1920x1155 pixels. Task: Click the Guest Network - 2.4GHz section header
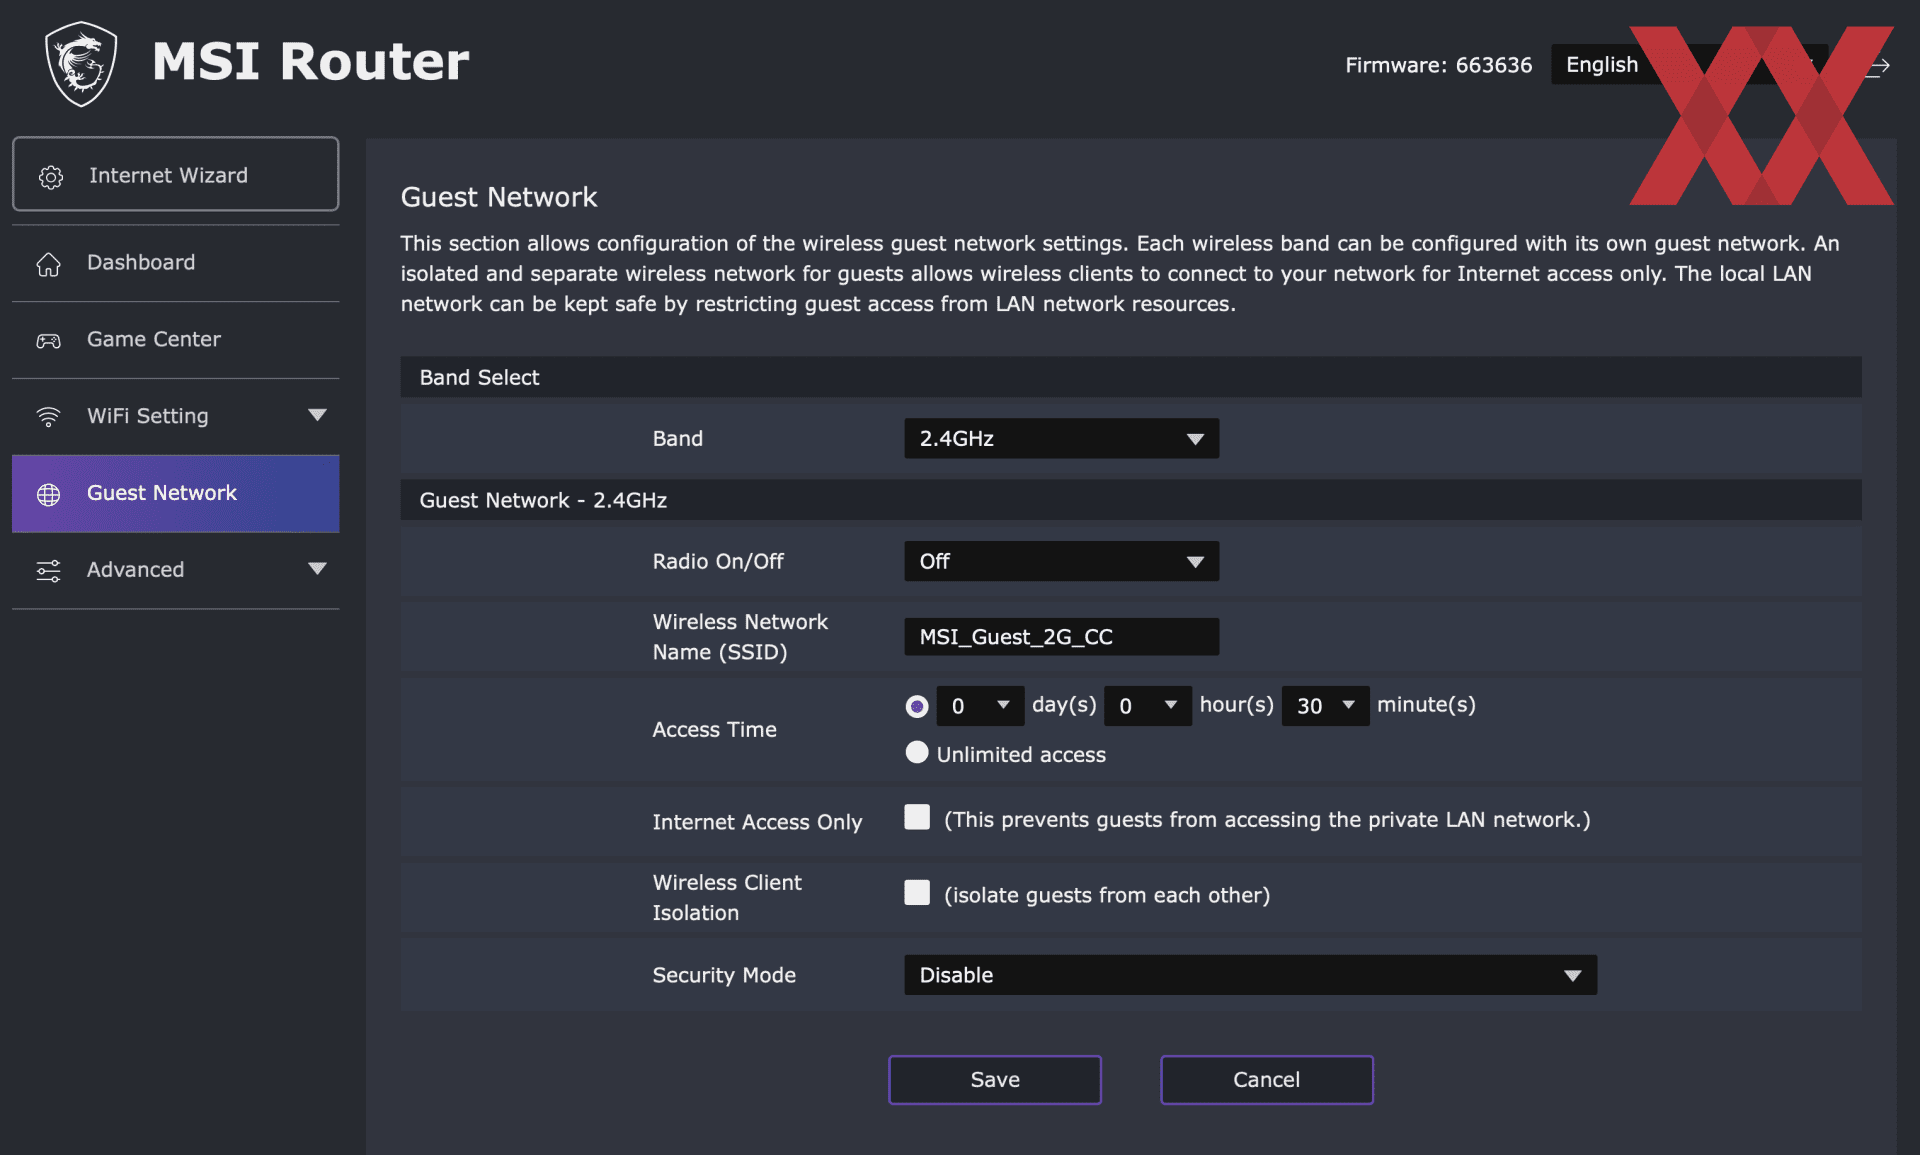(1131, 500)
